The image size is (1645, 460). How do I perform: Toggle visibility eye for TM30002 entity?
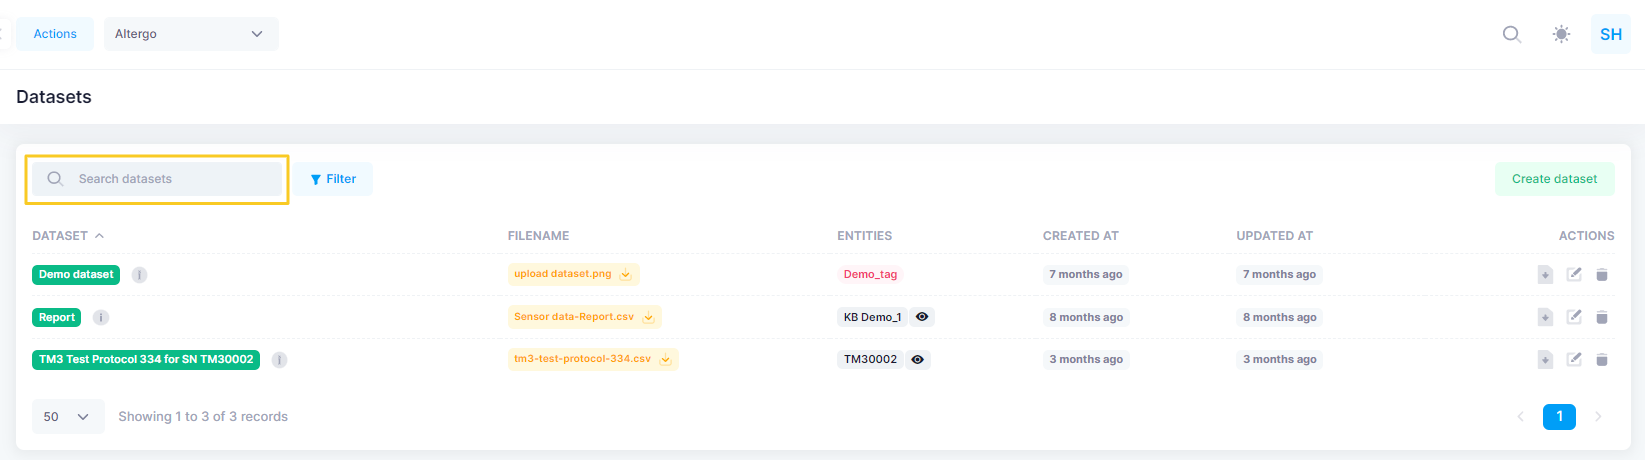click(x=917, y=359)
